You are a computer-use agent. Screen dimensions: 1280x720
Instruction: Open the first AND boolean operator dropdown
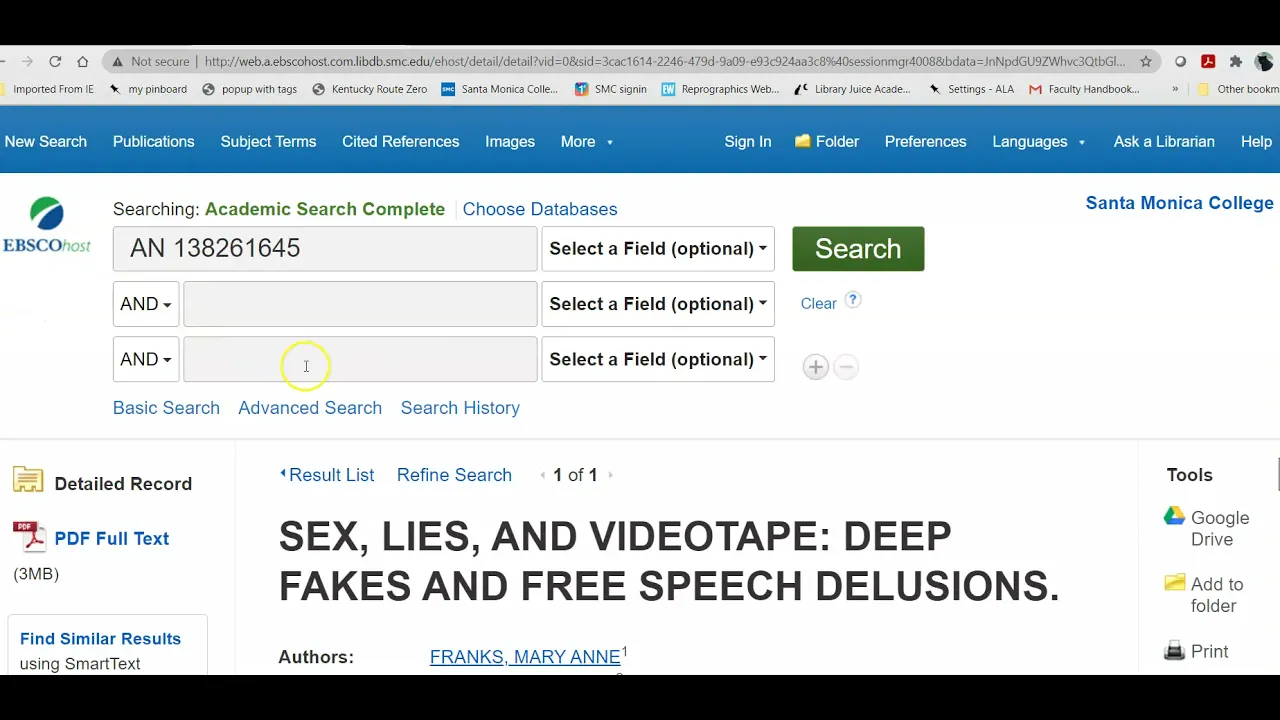click(146, 304)
